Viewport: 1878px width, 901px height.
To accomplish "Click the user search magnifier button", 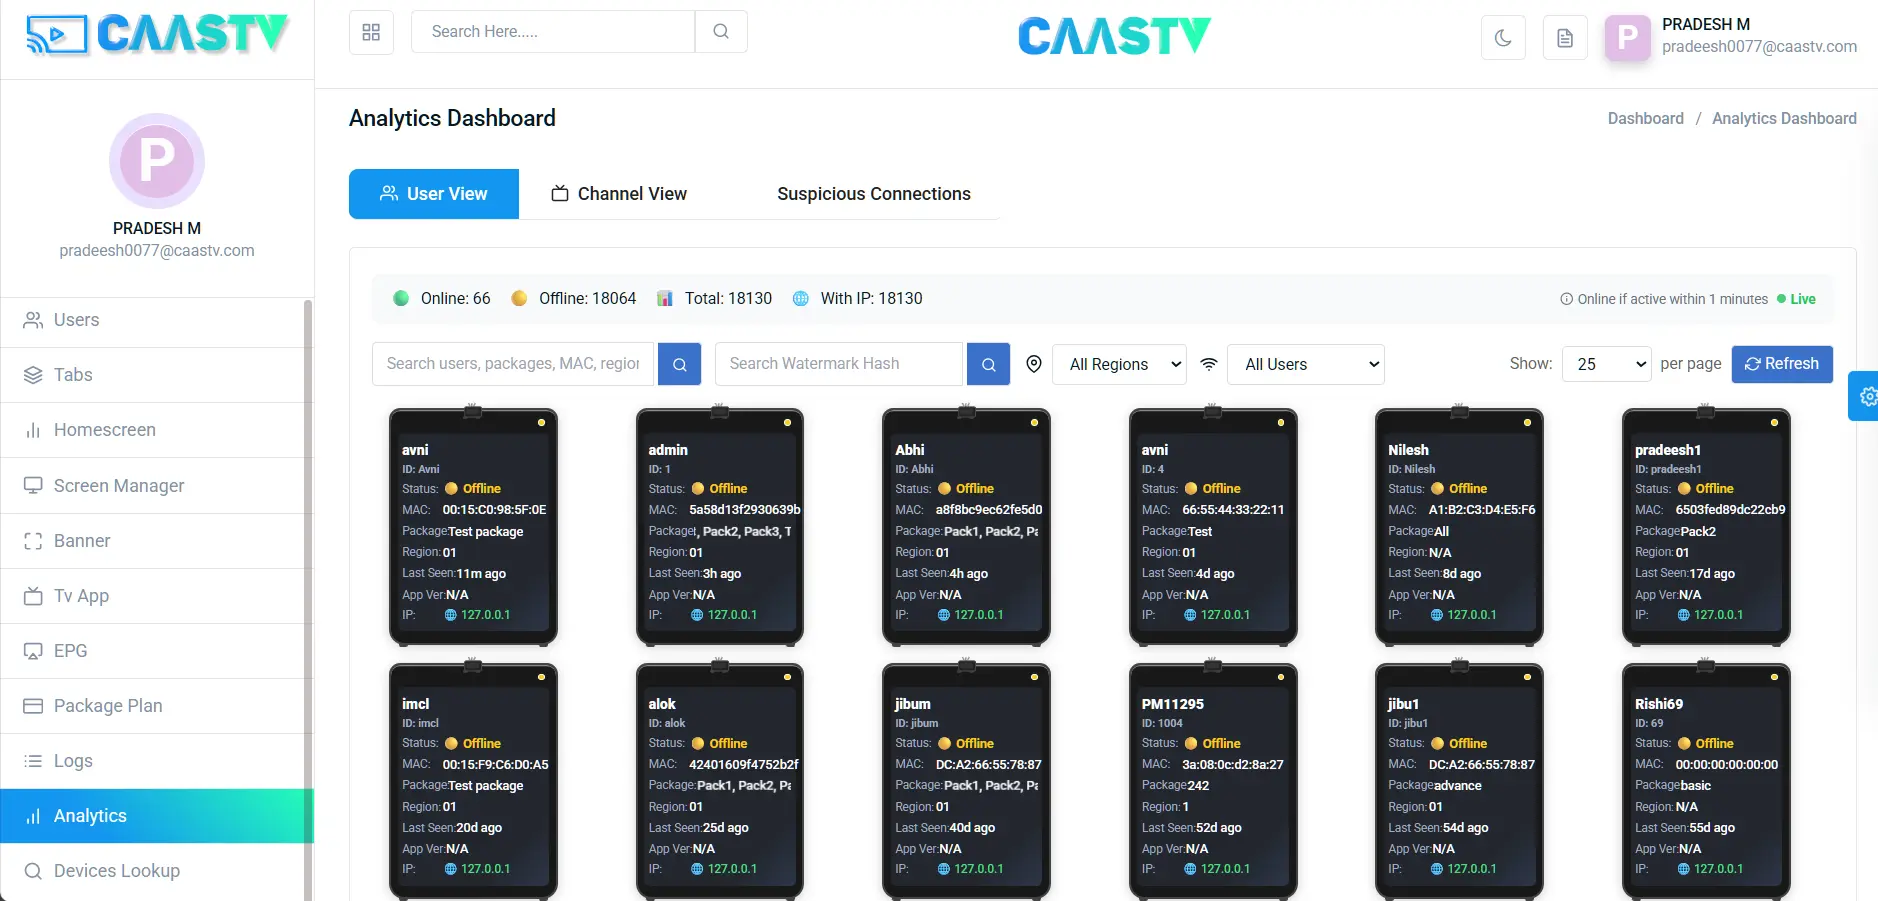I will coord(679,364).
